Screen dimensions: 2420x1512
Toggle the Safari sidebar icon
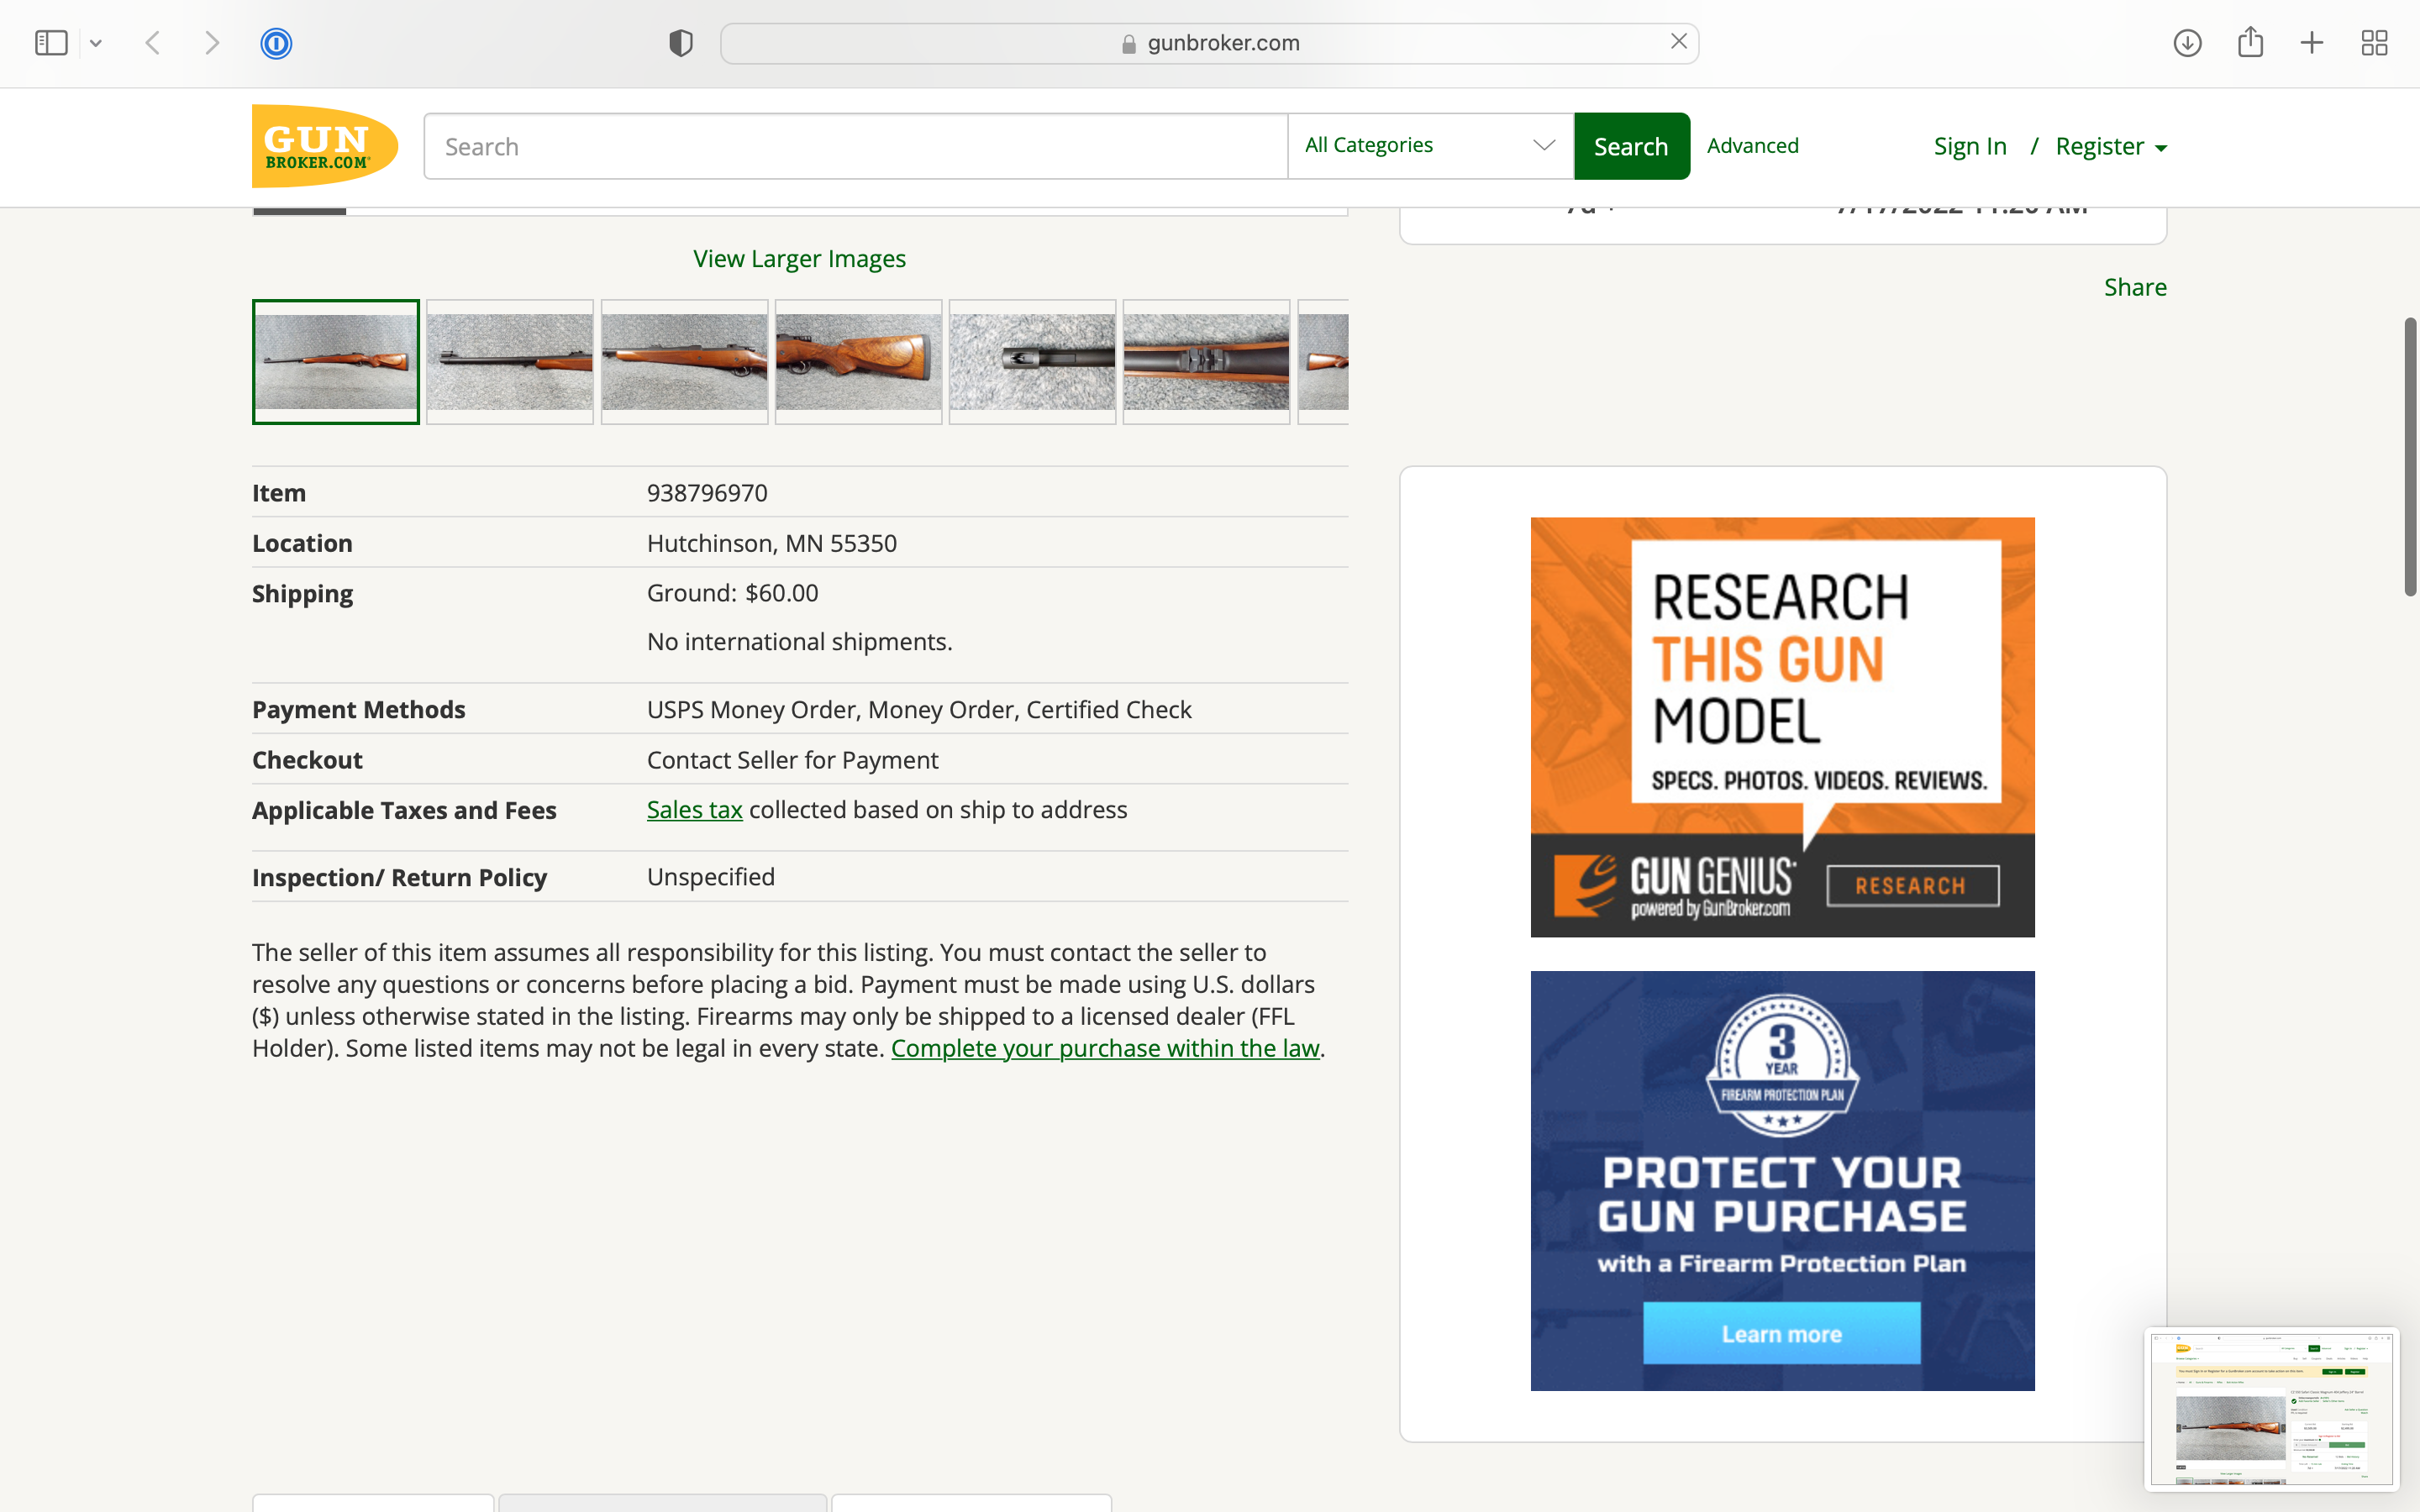51,43
